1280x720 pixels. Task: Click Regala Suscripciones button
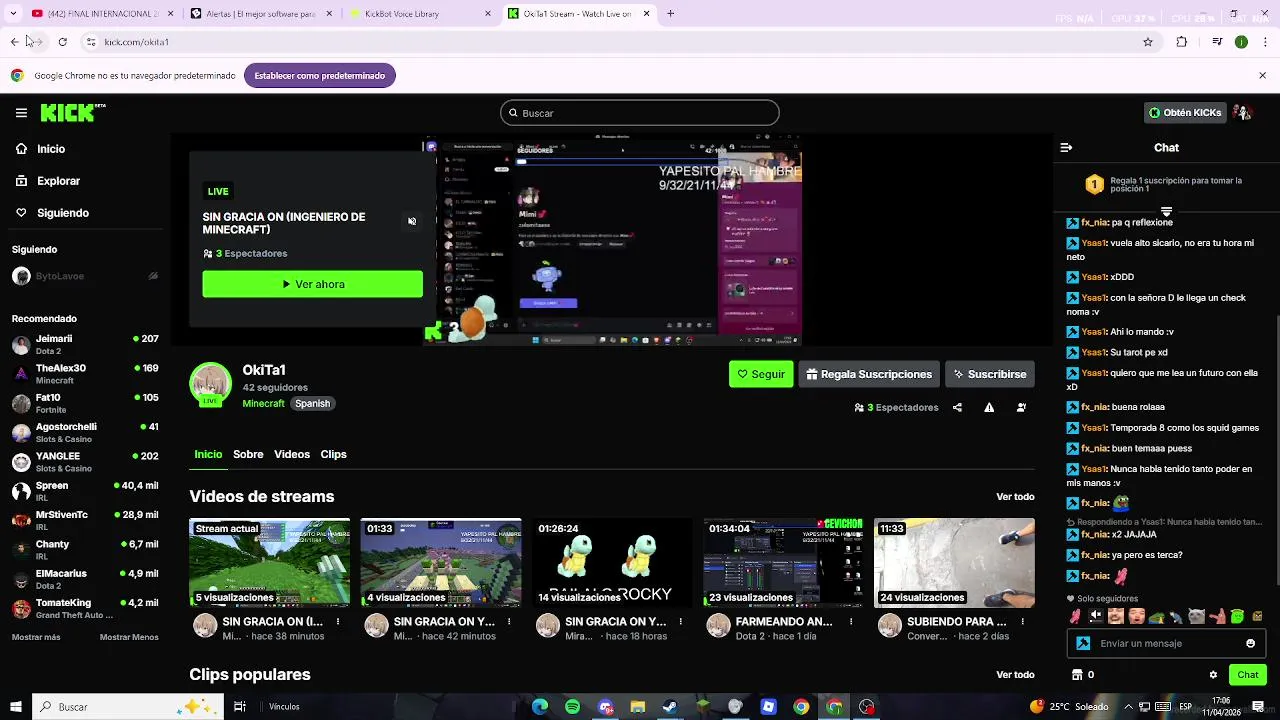click(x=869, y=374)
